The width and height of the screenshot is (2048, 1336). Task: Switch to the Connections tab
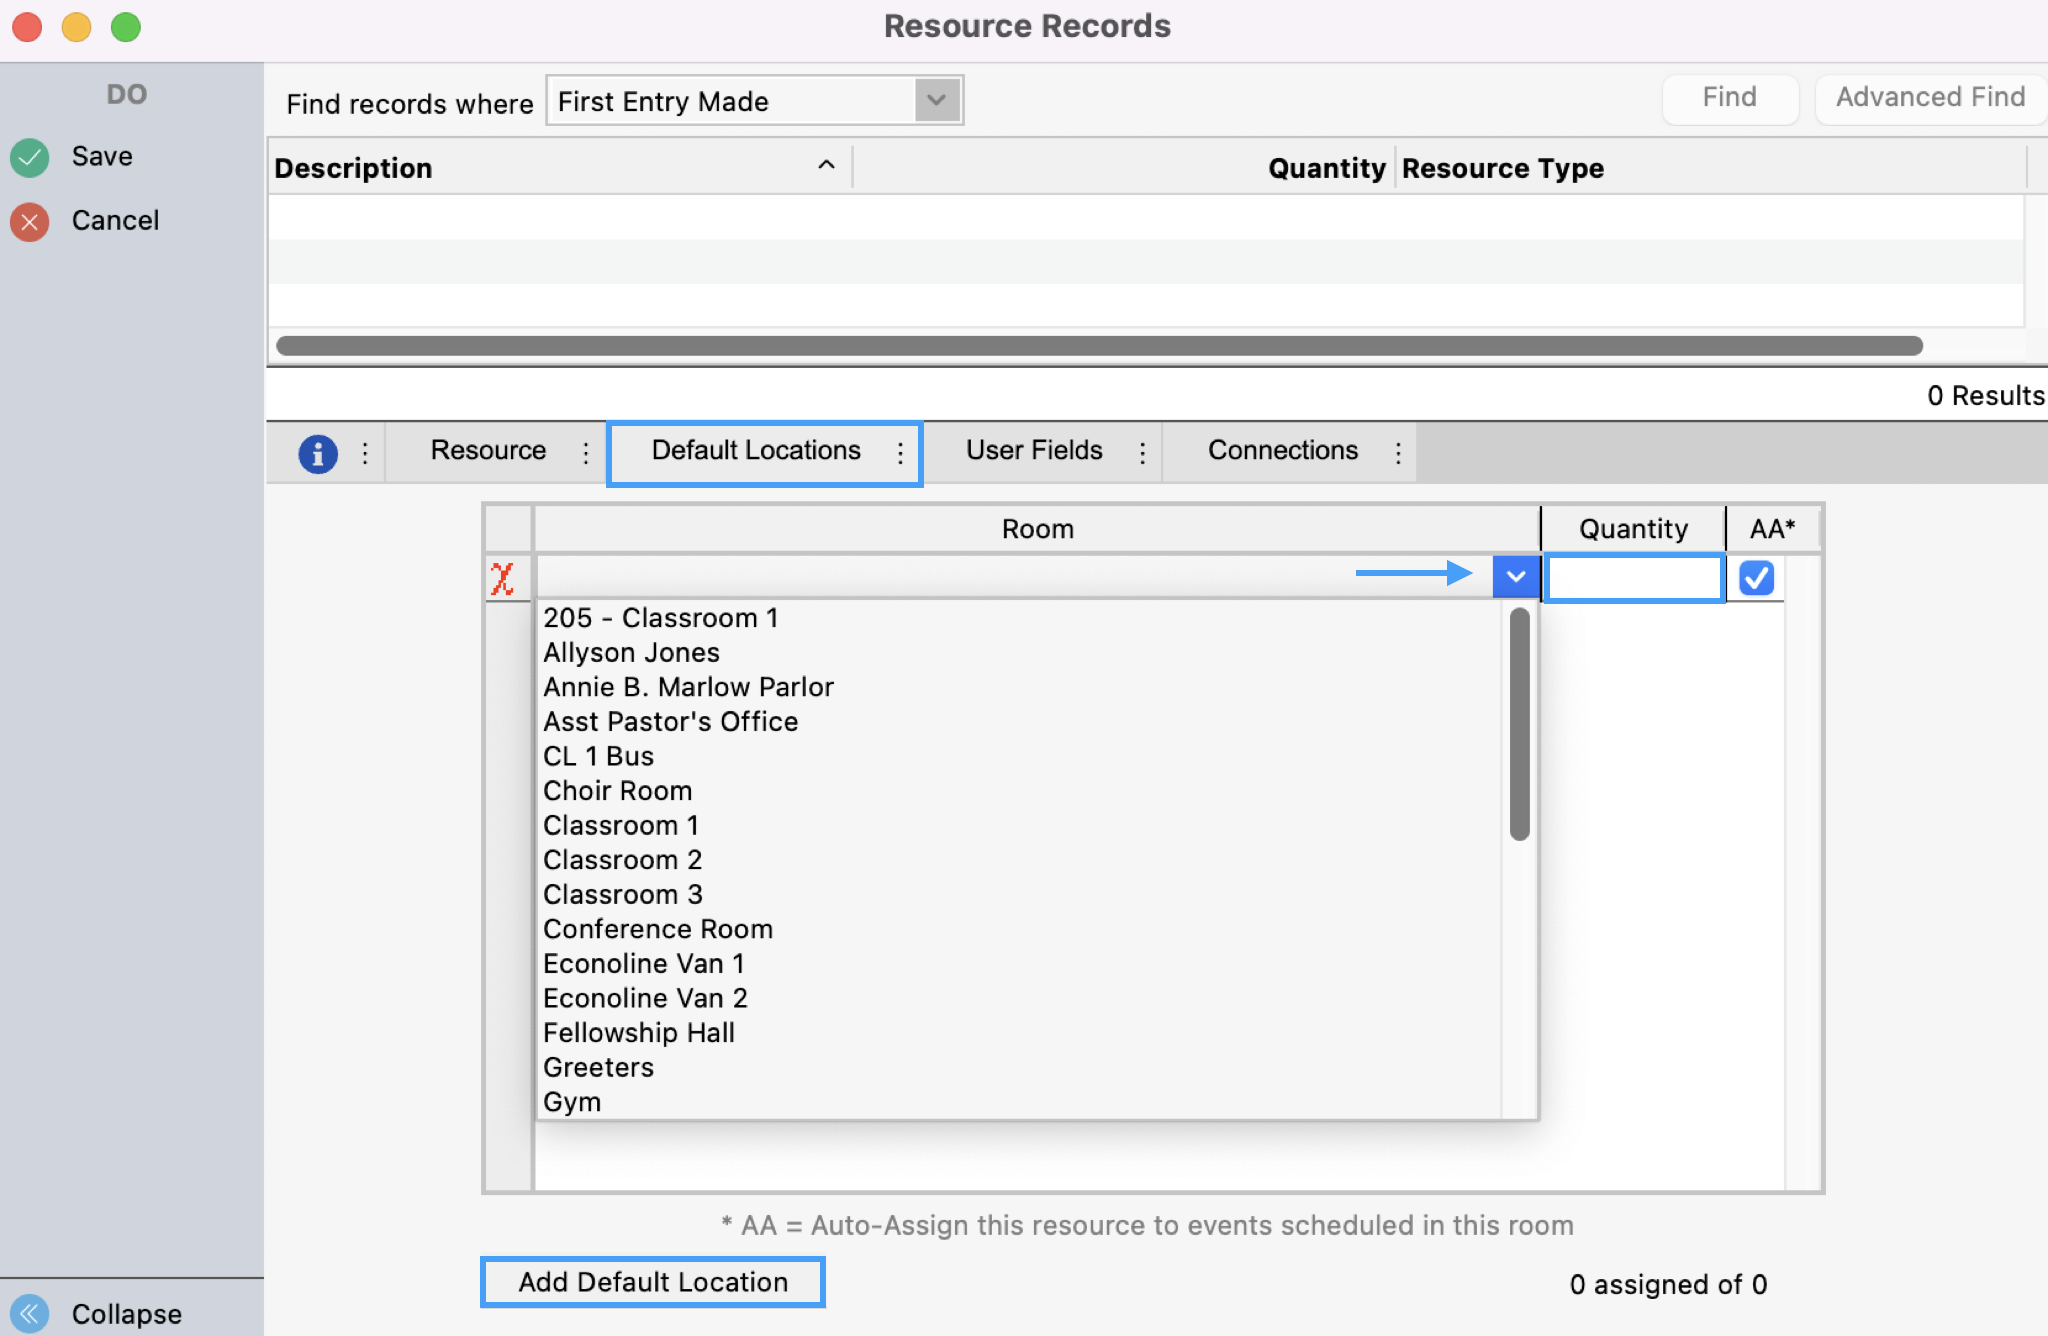[1282, 451]
